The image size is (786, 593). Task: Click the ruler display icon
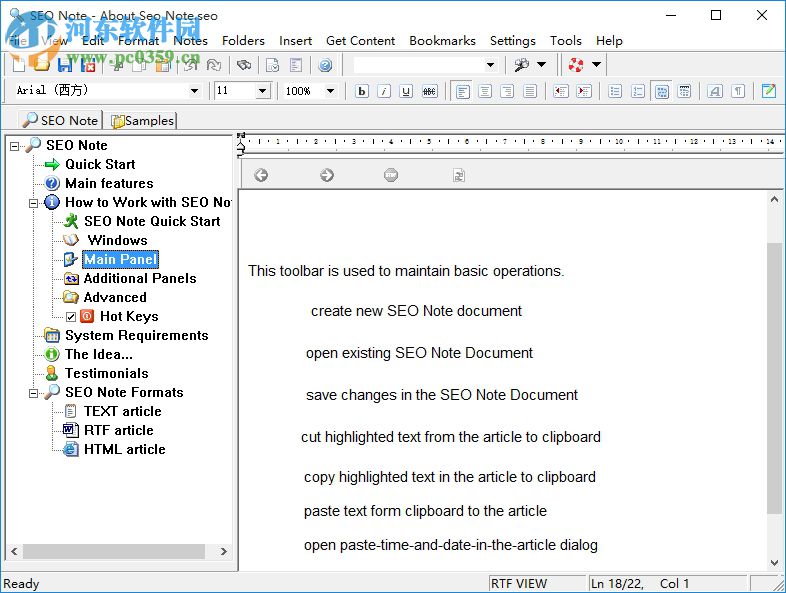684,91
